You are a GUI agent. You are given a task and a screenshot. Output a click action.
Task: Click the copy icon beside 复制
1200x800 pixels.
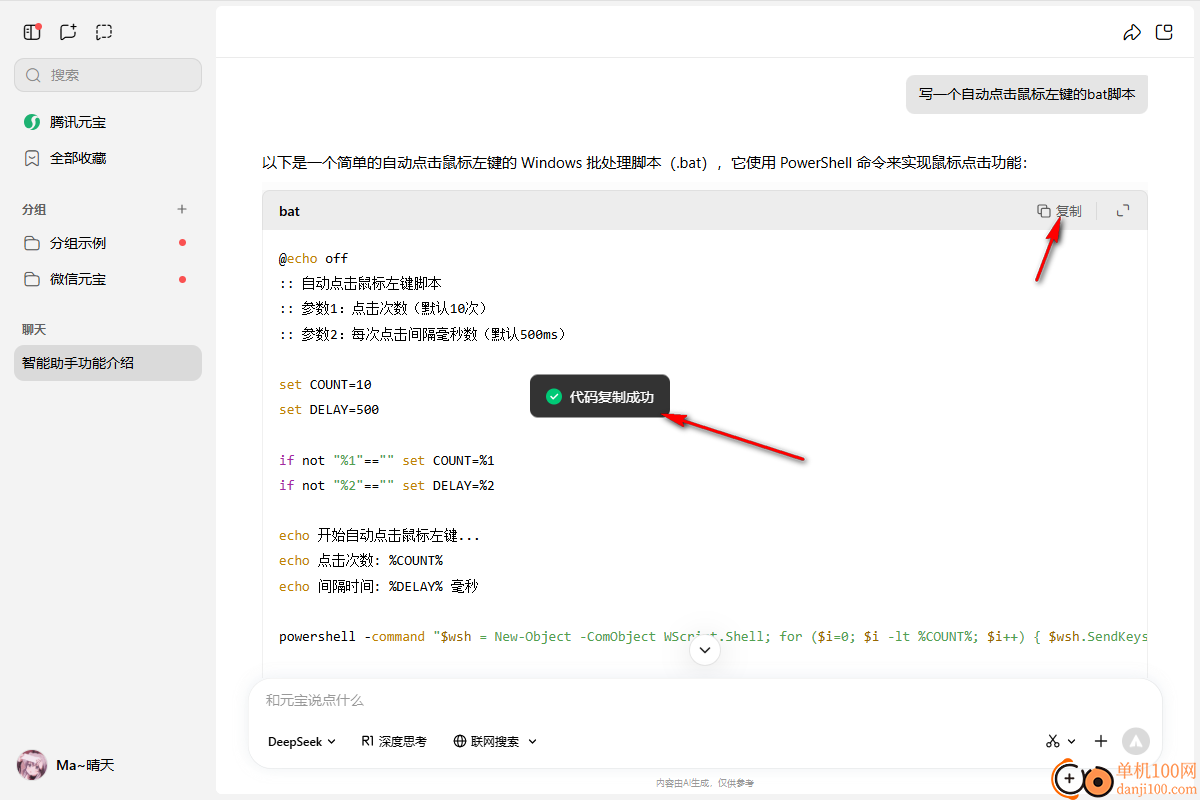(1044, 211)
